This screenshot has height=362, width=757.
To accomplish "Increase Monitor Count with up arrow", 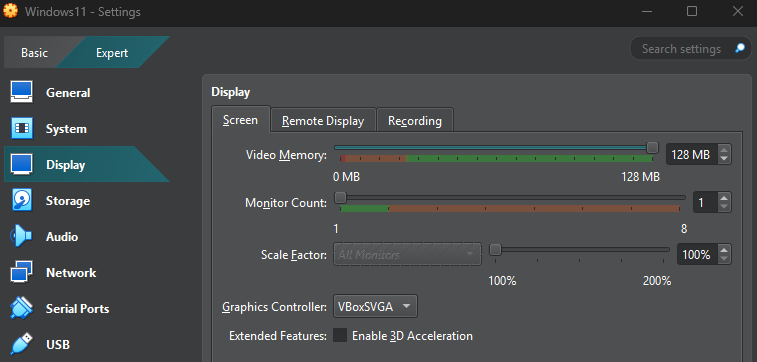I will tap(724, 198).
